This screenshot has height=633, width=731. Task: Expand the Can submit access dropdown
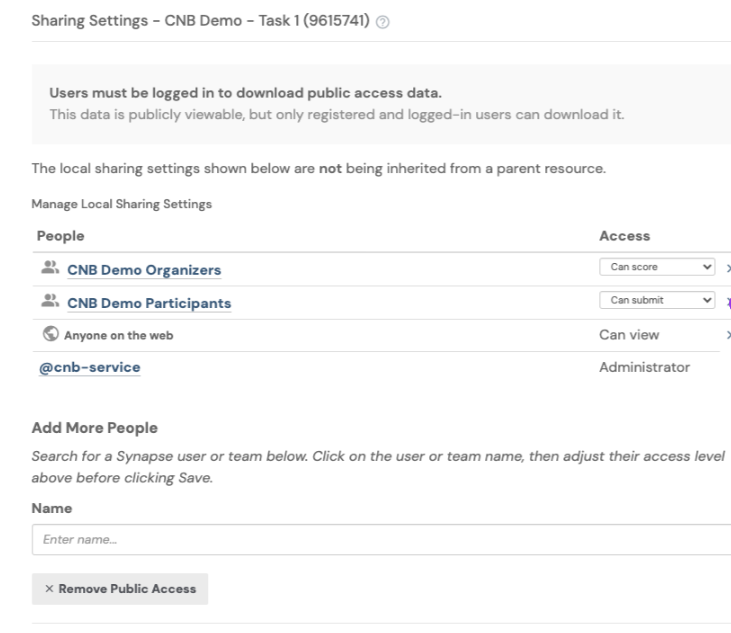coord(657,302)
